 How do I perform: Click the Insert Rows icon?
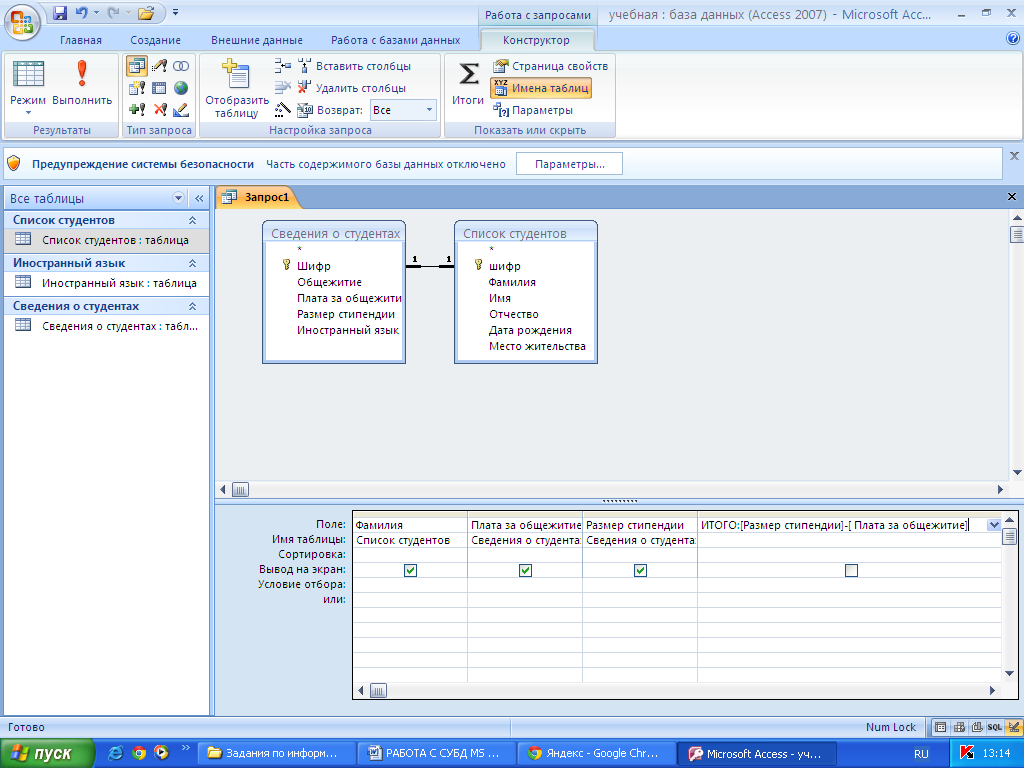[283, 66]
